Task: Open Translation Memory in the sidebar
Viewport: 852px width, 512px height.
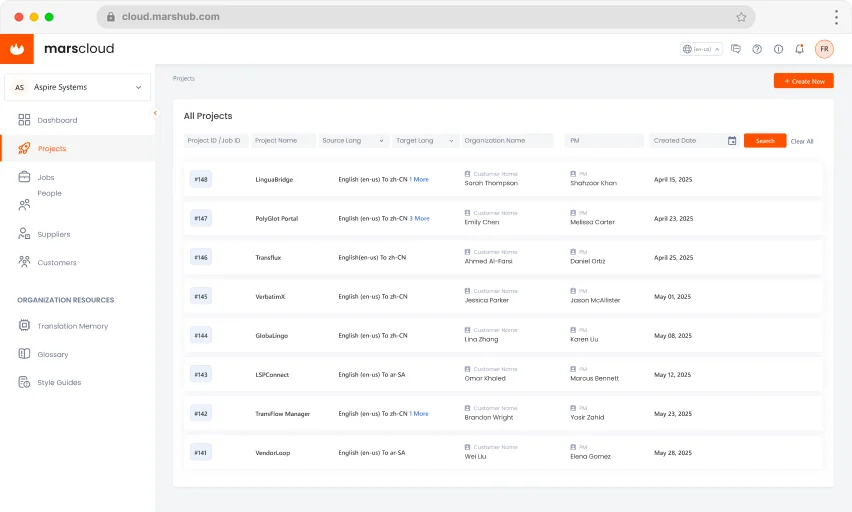Action: pyautogui.click(x=72, y=326)
